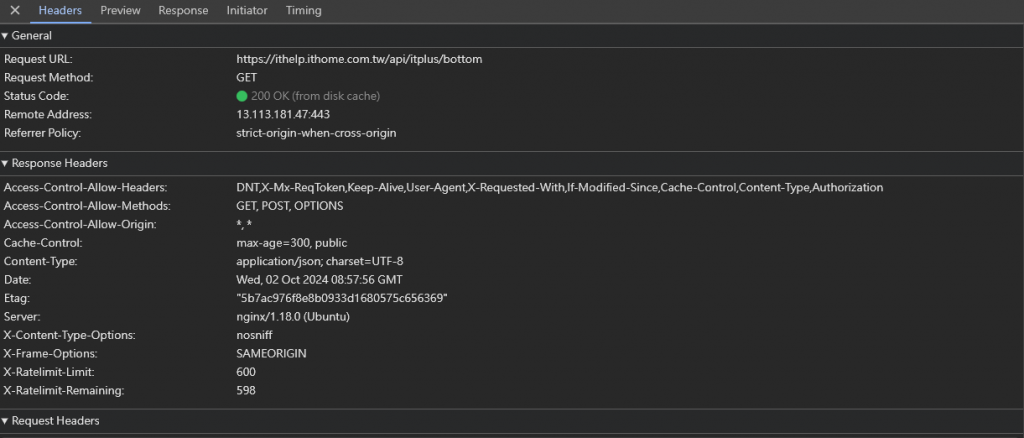Switch to the Response tab
This screenshot has width=1024, height=438.
click(183, 11)
